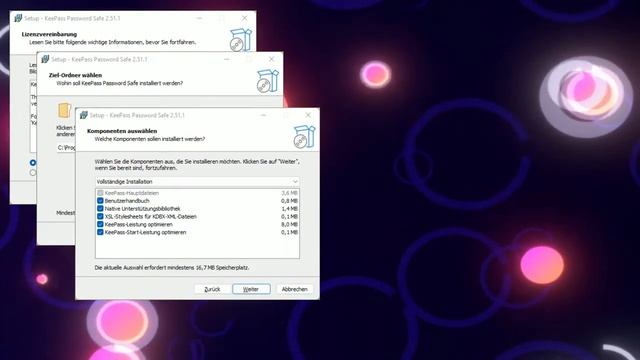The image size is (640, 360).
Task: Click the KeePass icon in the Ziel-Ordner window title bar
Action: pyautogui.click(x=45, y=59)
